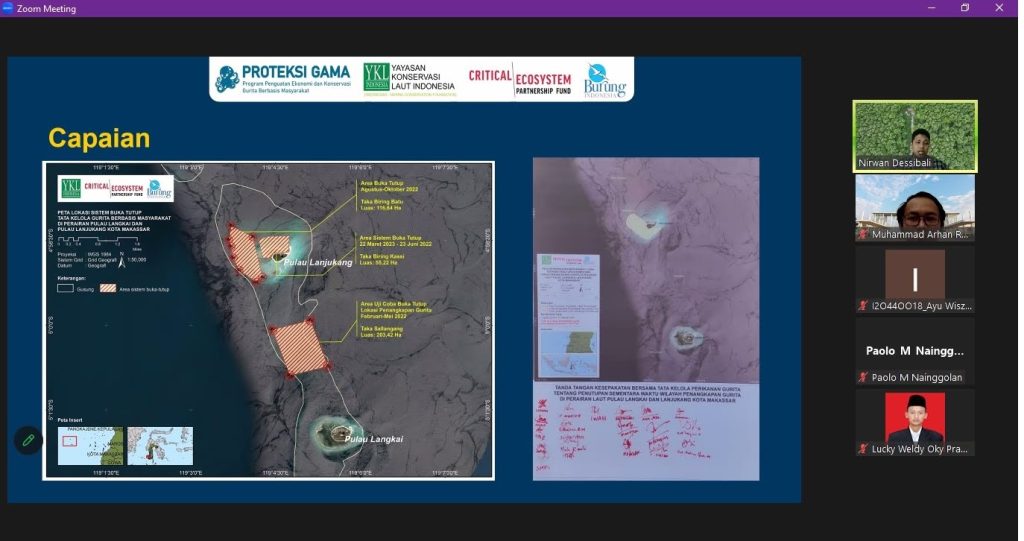The image size is (1024, 541).
Task: Click the Pulau Lanjukang map label
Action: tap(318, 262)
